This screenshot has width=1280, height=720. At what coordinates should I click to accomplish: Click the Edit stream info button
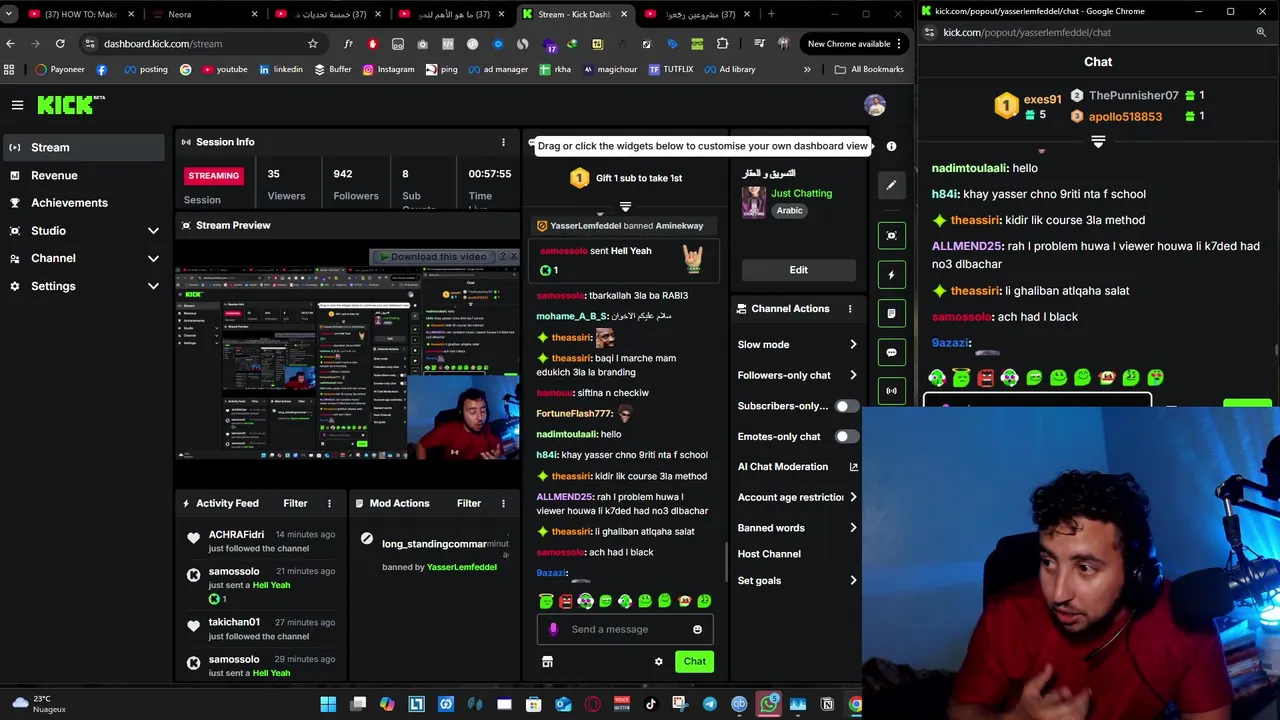tap(798, 270)
